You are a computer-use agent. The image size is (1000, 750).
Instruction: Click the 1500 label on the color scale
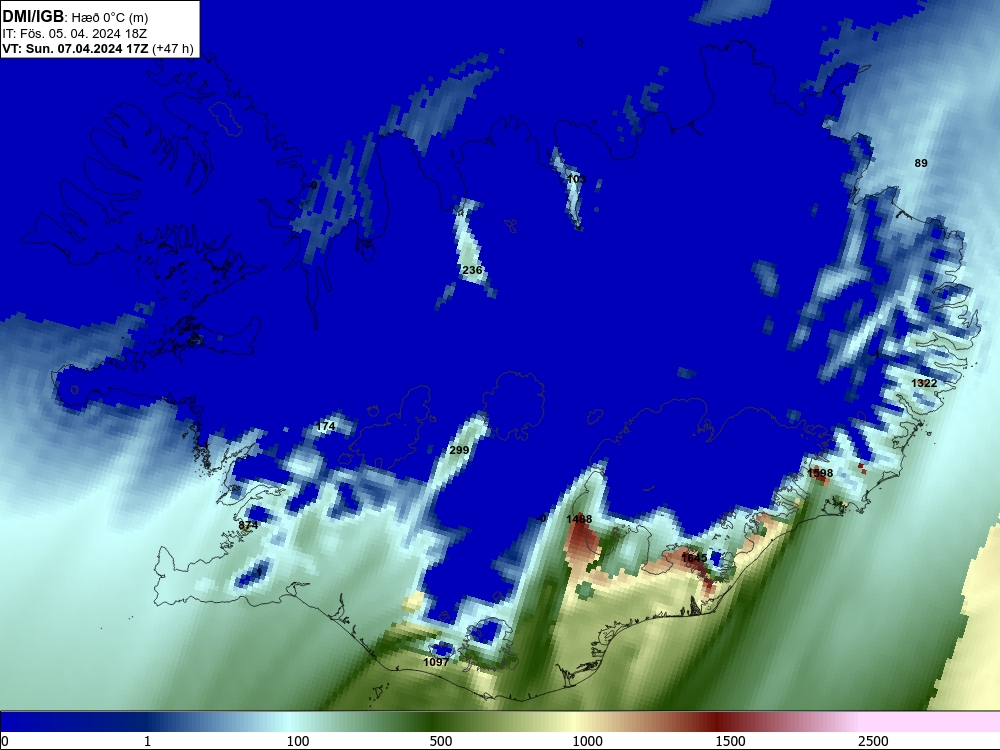(x=730, y=741)
